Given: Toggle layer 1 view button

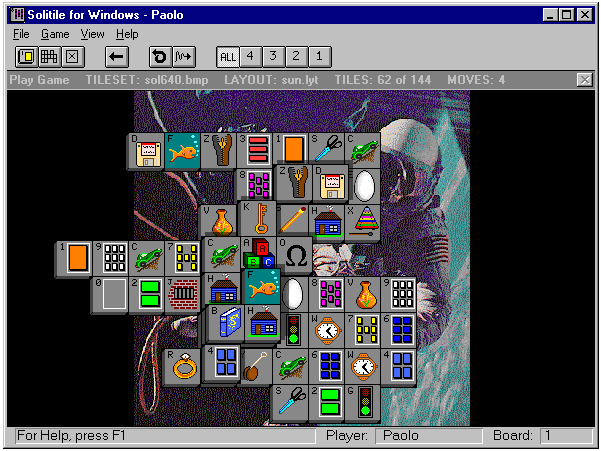Looking at the screenshot, I should click(x=317, y=56).
